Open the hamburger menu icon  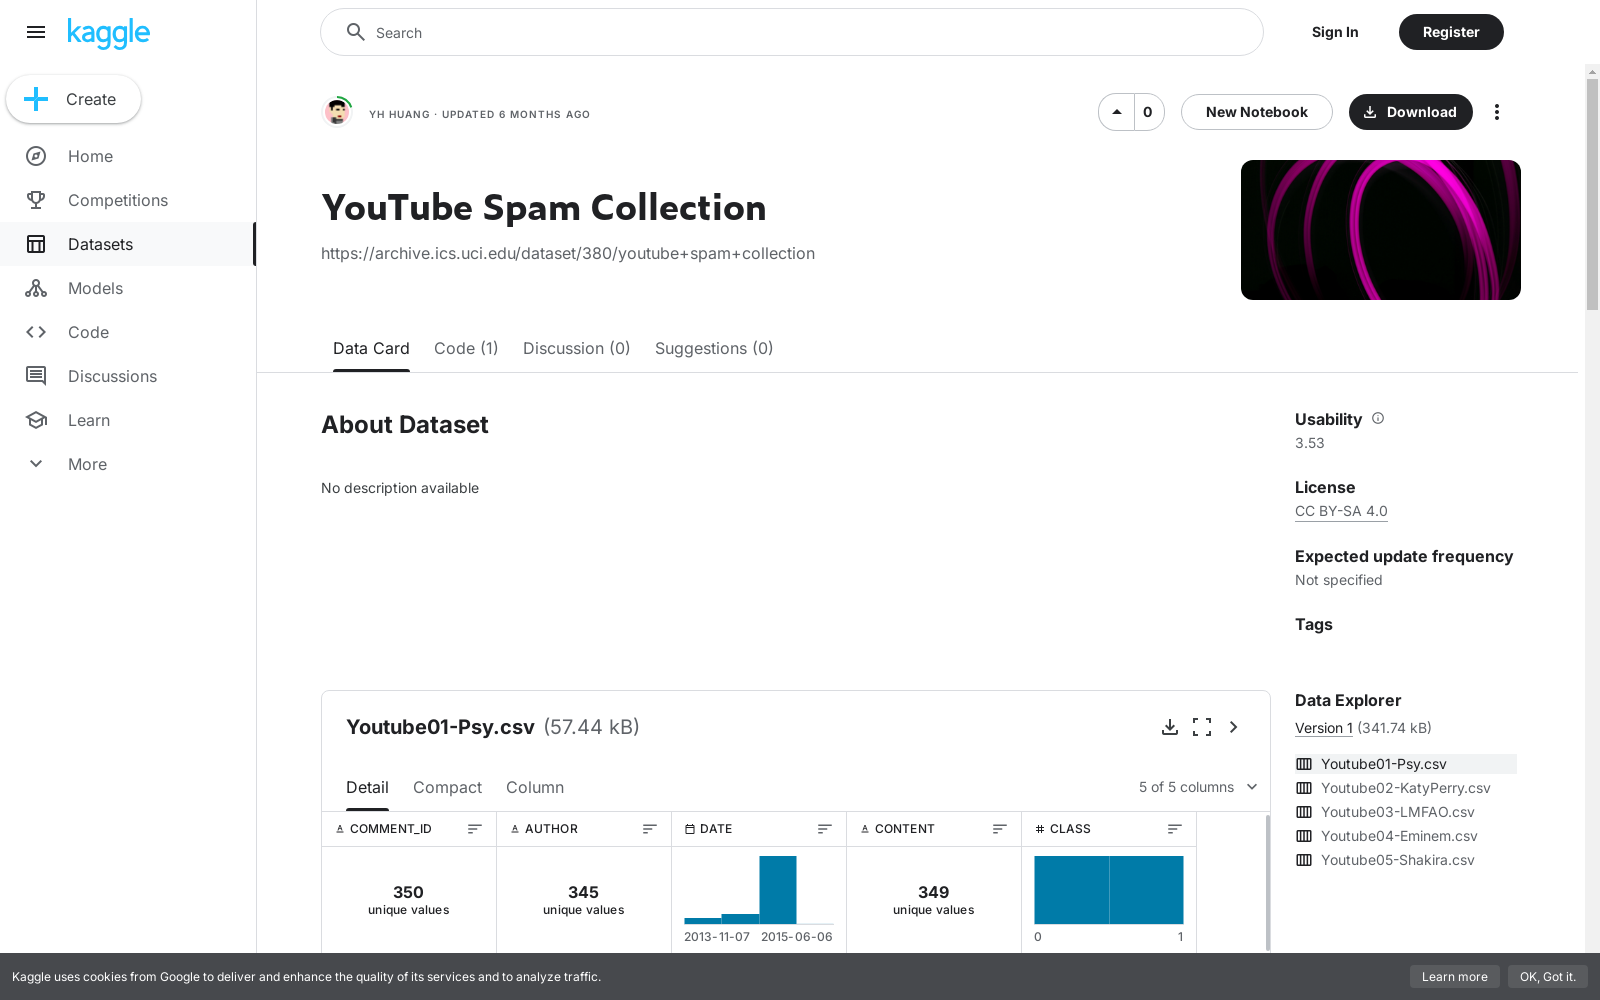[x=36, y=32]
